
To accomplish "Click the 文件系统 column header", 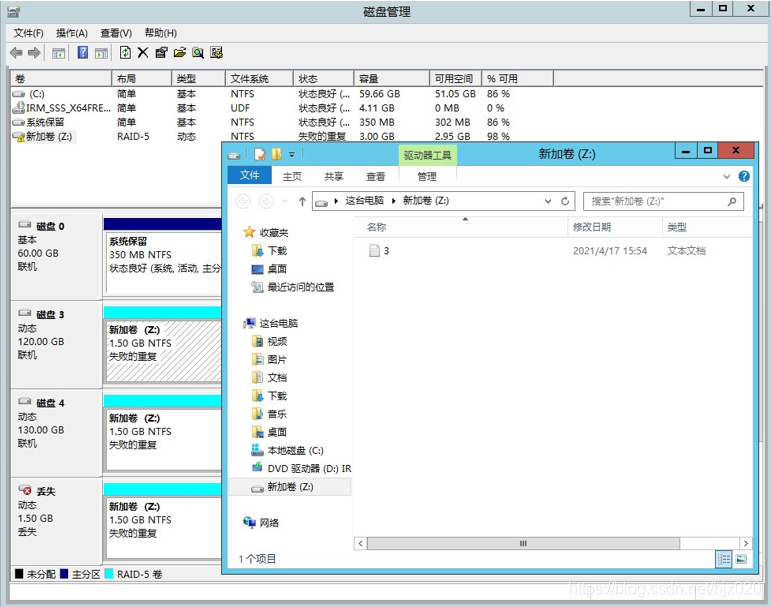I will pyautogui.click(x=259, y=79).
